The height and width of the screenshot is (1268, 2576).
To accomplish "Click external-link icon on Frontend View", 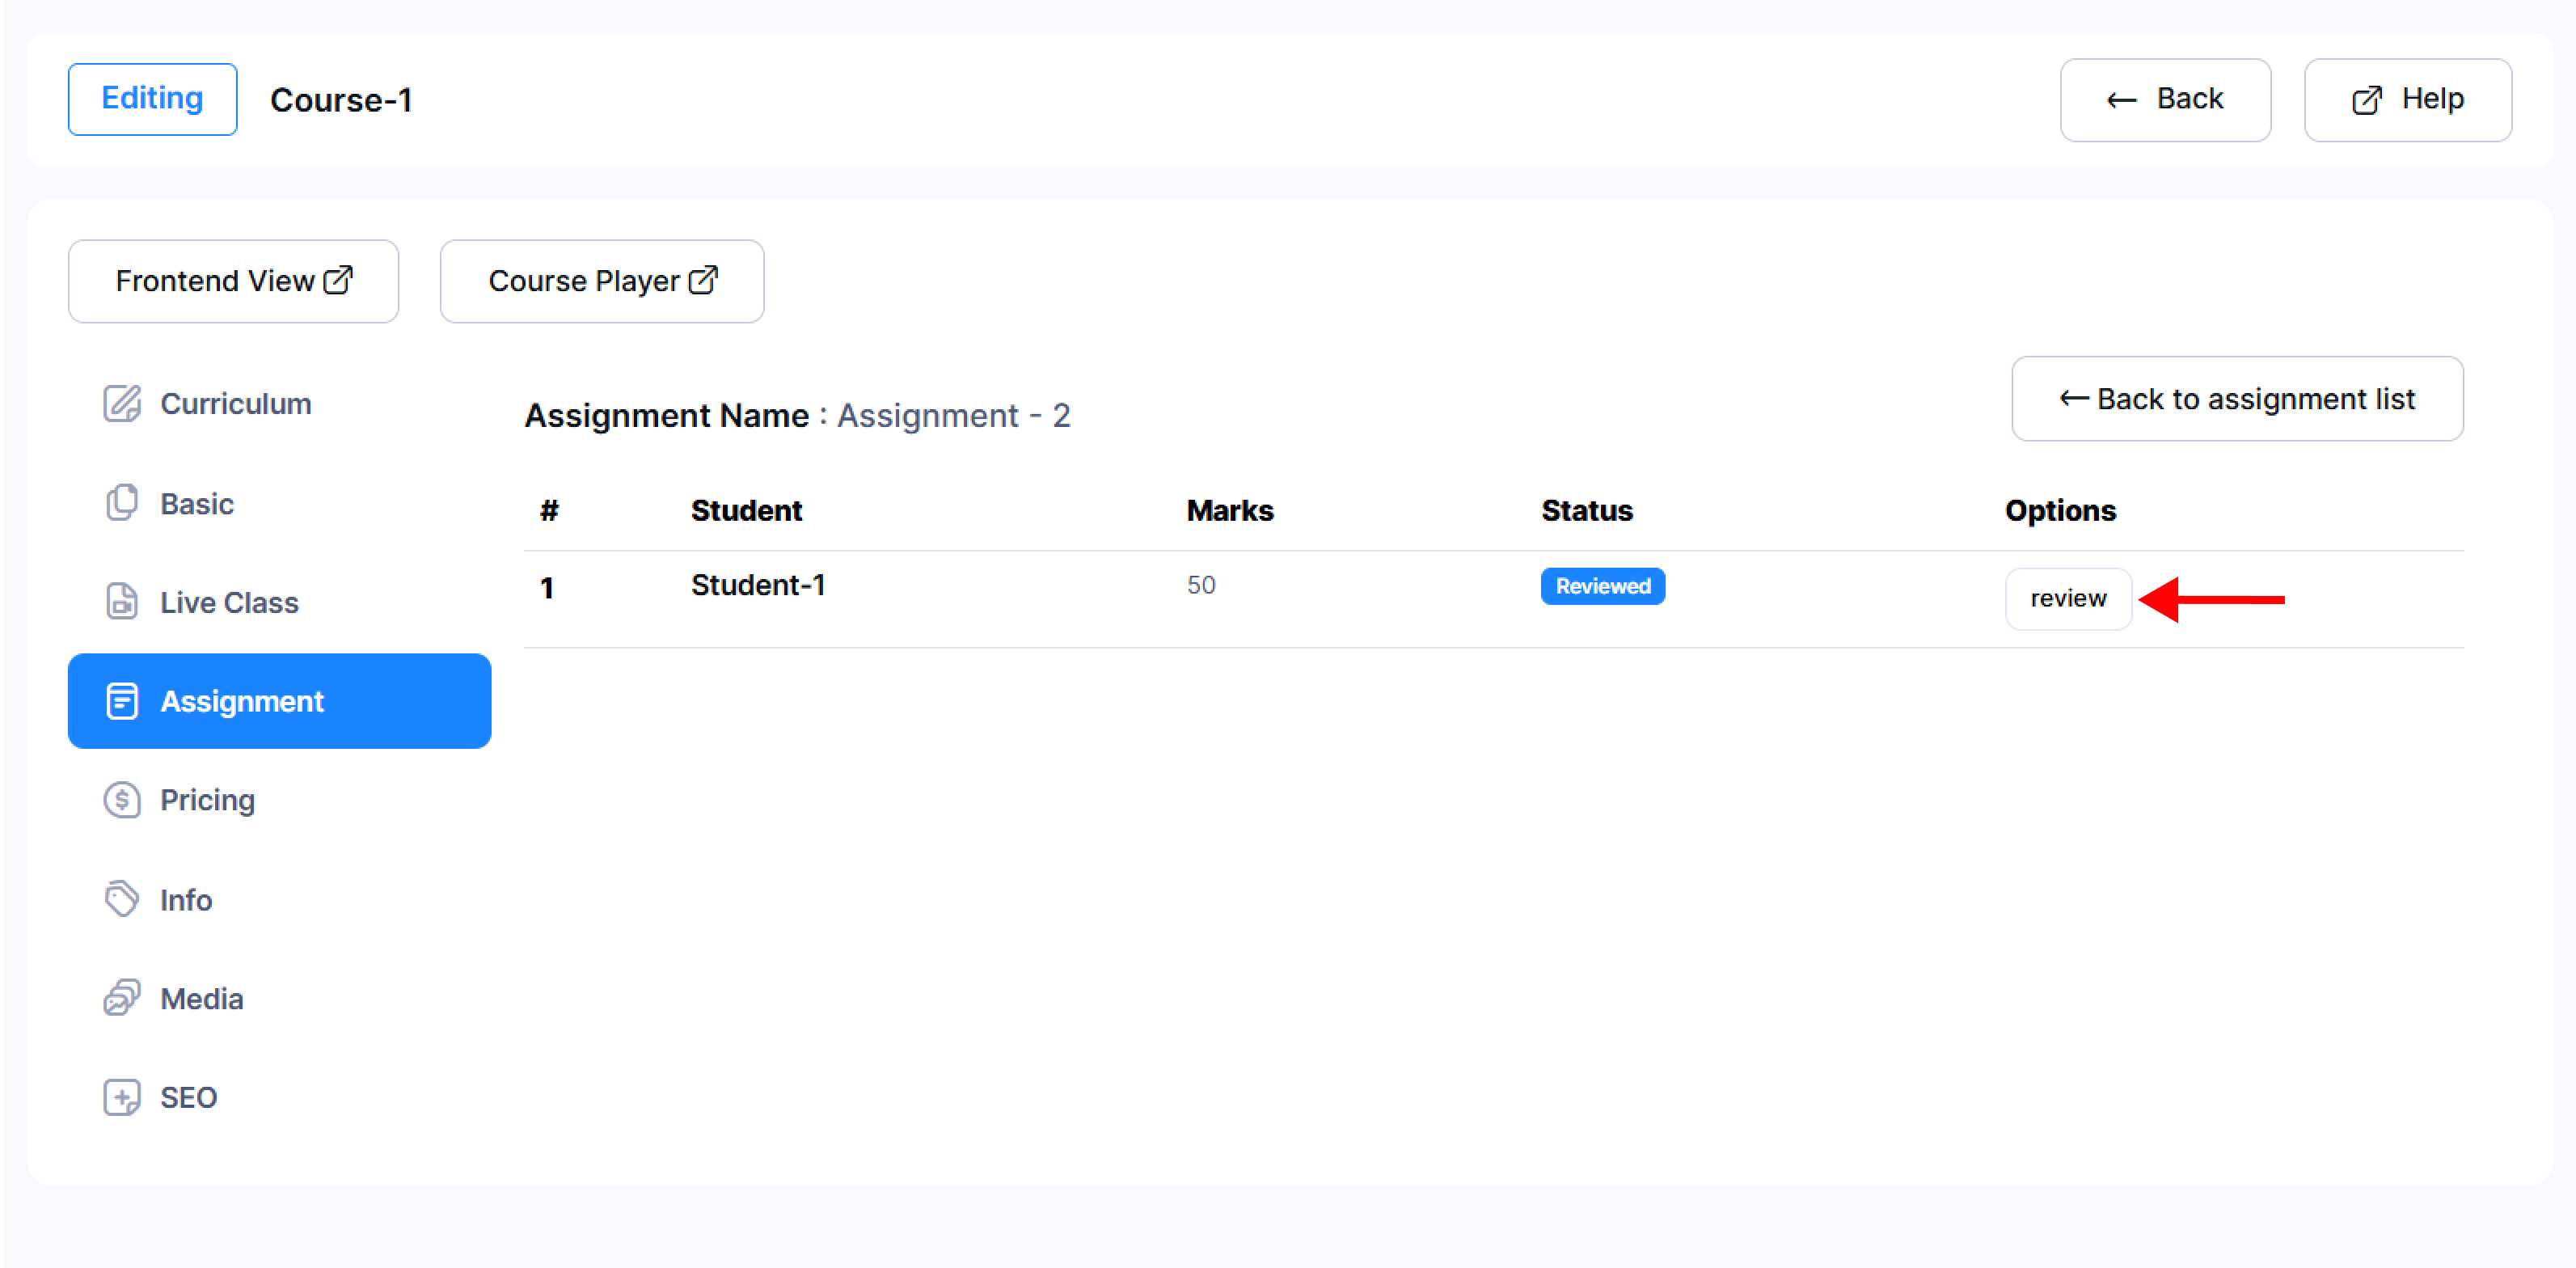I will point(339,280).
